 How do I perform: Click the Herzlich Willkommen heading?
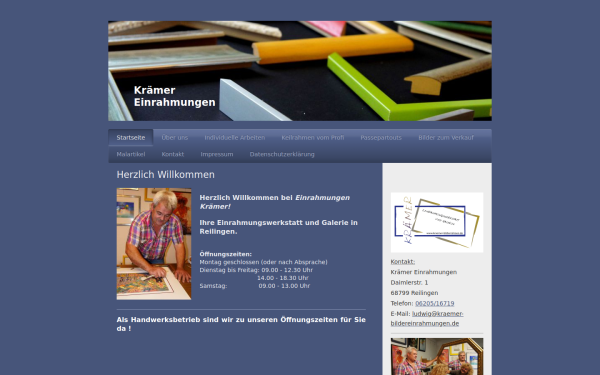(165, 175)
